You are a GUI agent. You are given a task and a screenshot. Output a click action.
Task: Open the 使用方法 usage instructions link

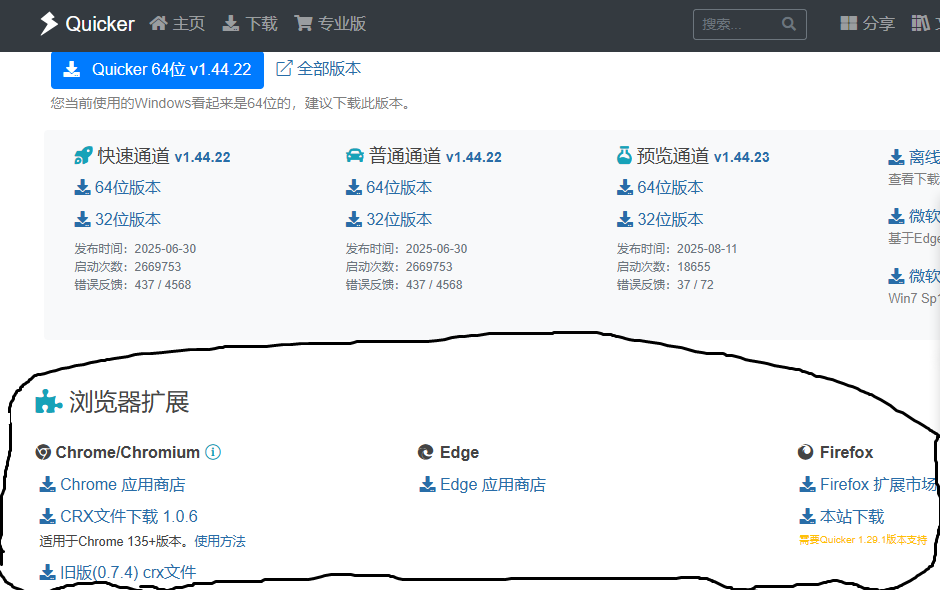220,541
